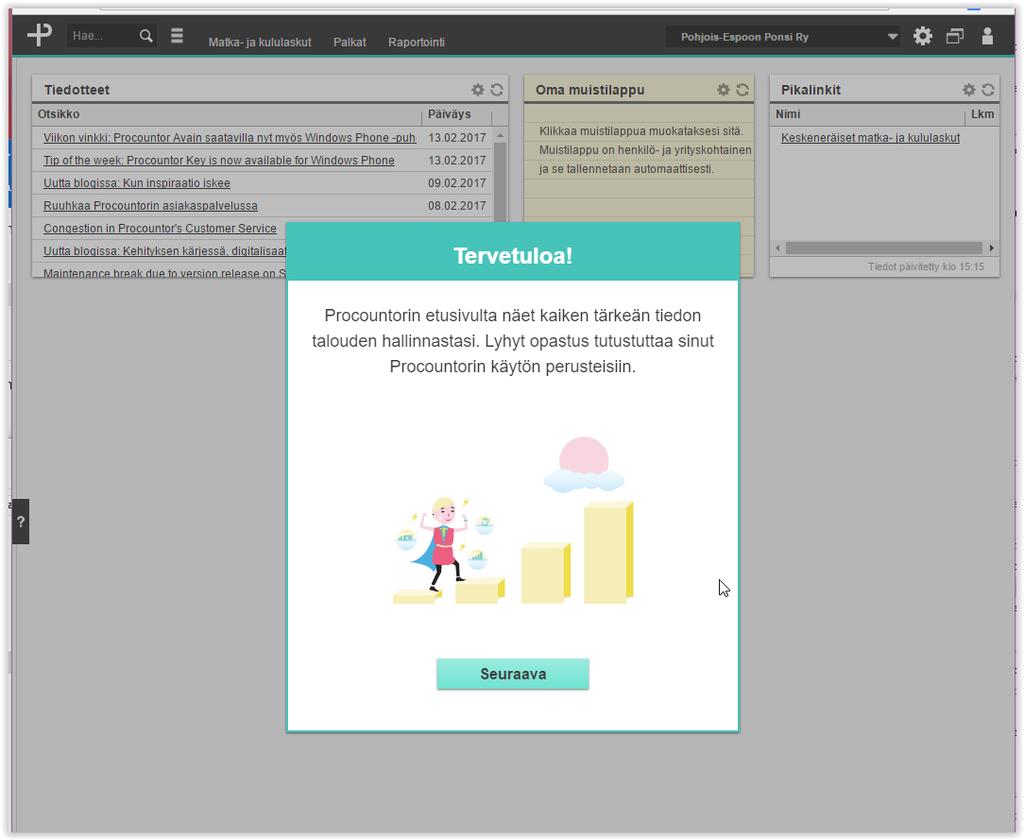1024x840 pixels.
Task: Refresh the Pikalinkit panel
Action: (988, 89)
